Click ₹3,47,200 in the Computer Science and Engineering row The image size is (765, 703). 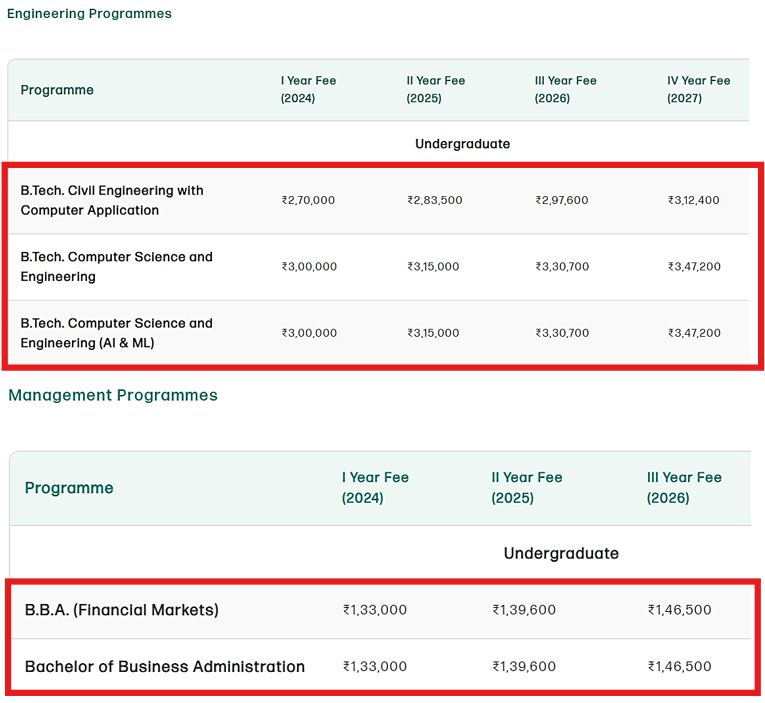tap(694, 266)
